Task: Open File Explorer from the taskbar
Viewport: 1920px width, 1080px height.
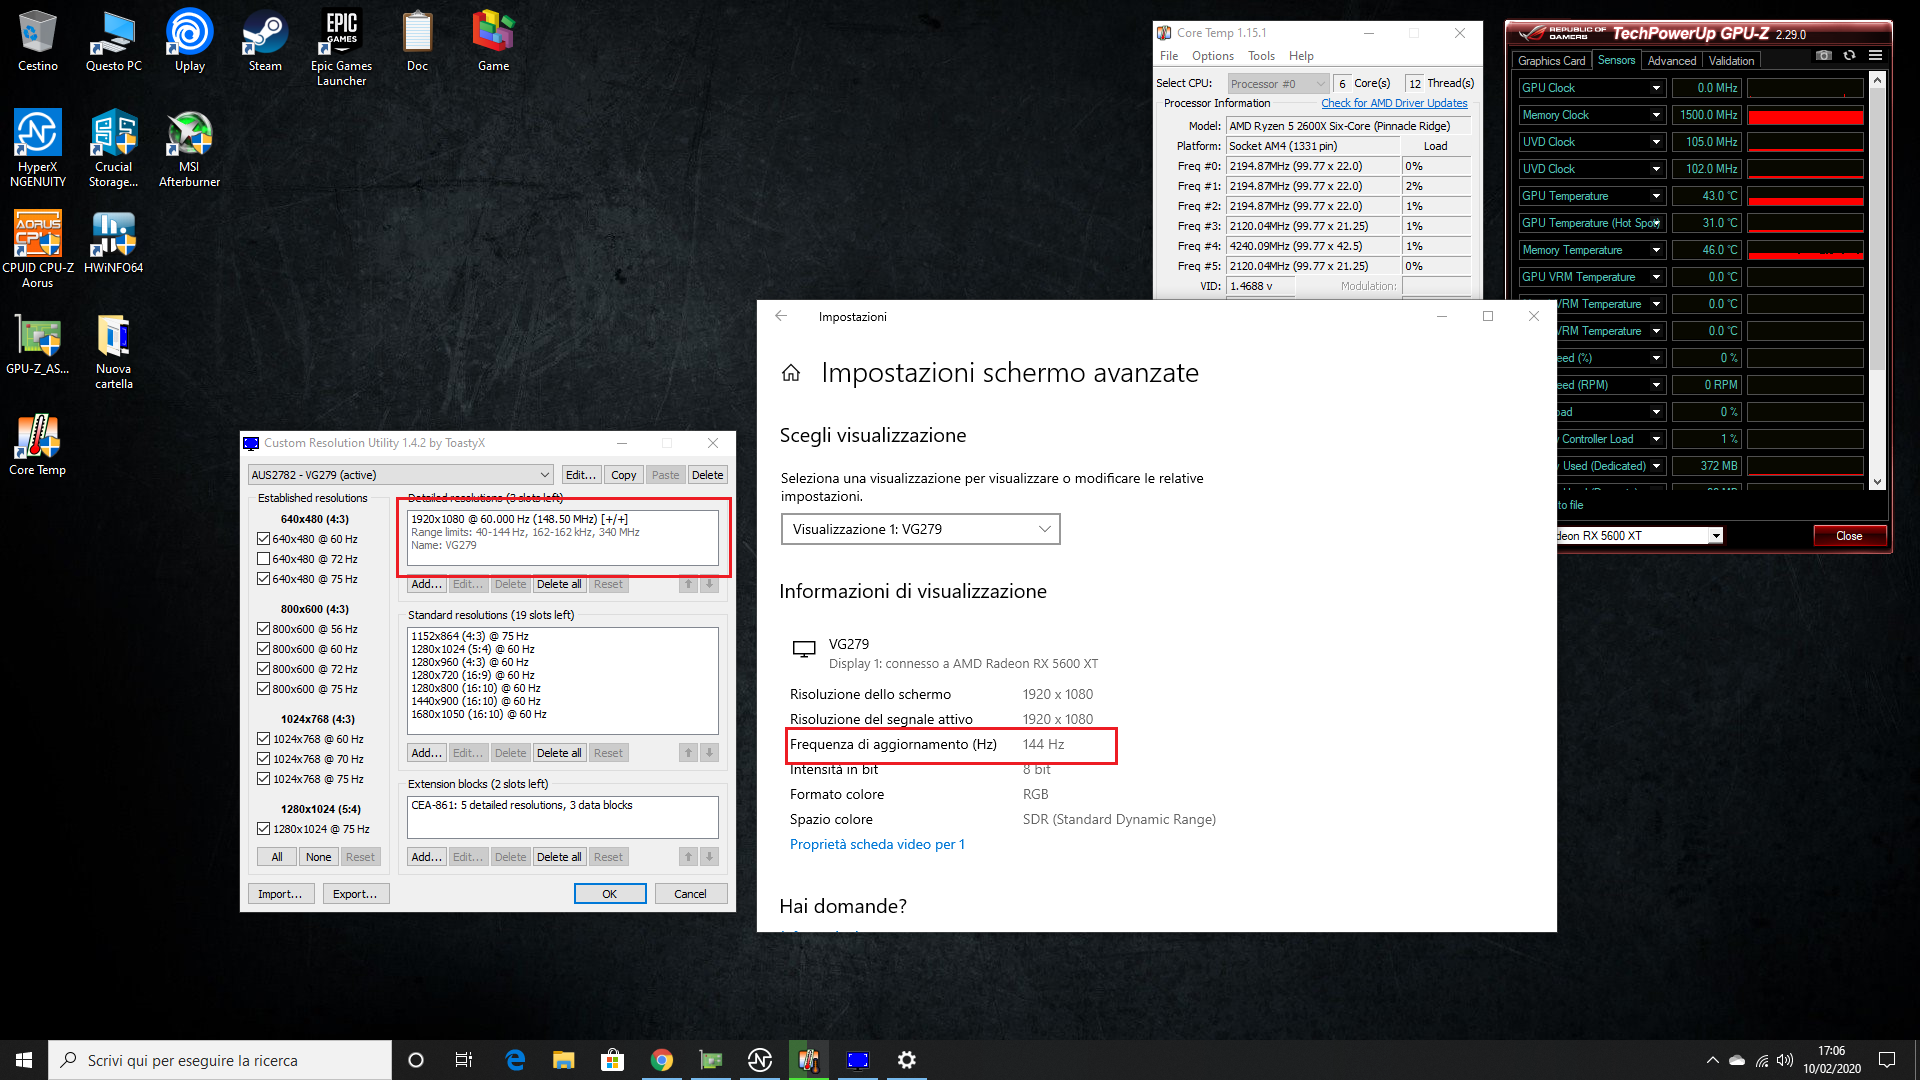Action: pos(564,1060)
